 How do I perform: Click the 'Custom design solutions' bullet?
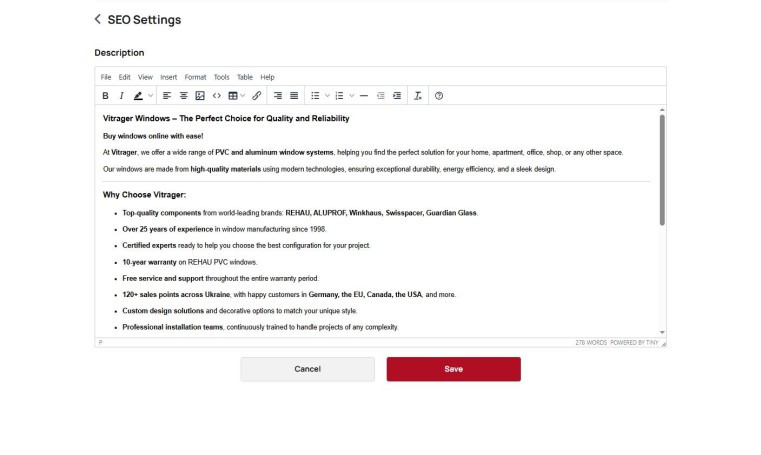(x=240, y=311)
